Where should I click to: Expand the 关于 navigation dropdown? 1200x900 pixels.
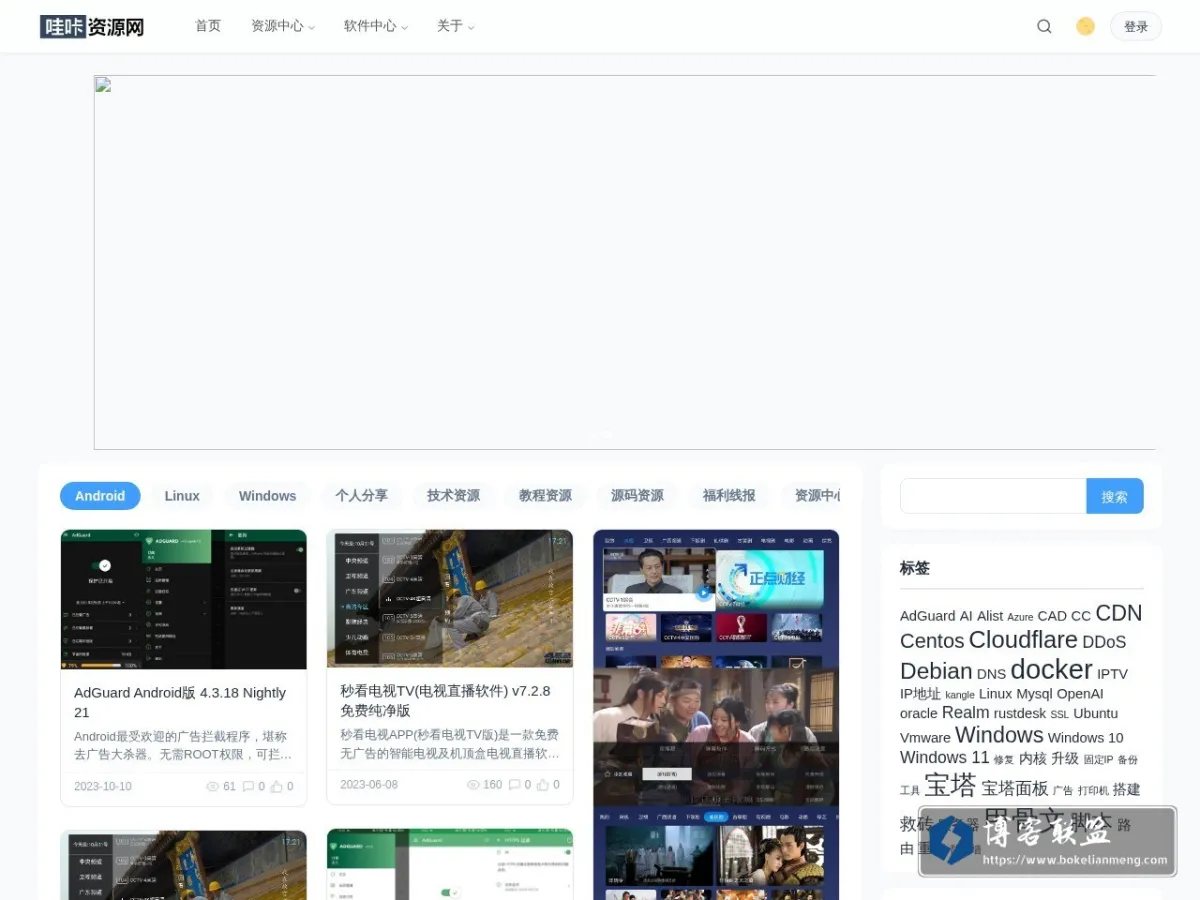coord(456,26)
